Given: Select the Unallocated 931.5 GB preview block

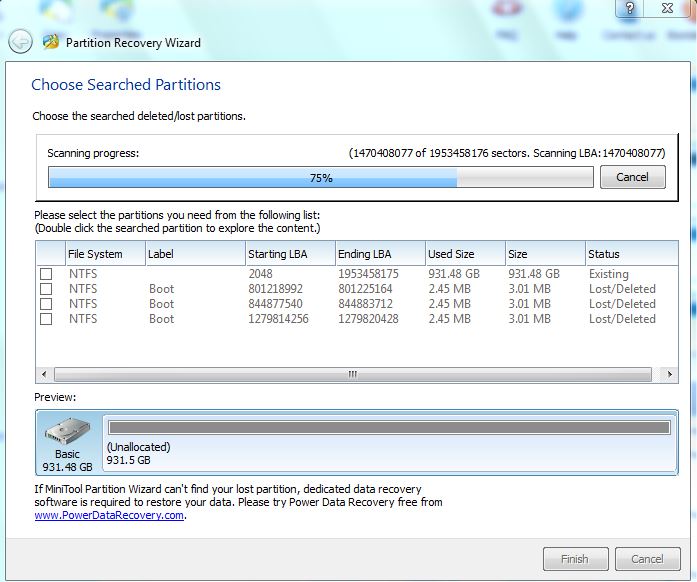Looking at the screenshot, I should [x=389, y=442].
